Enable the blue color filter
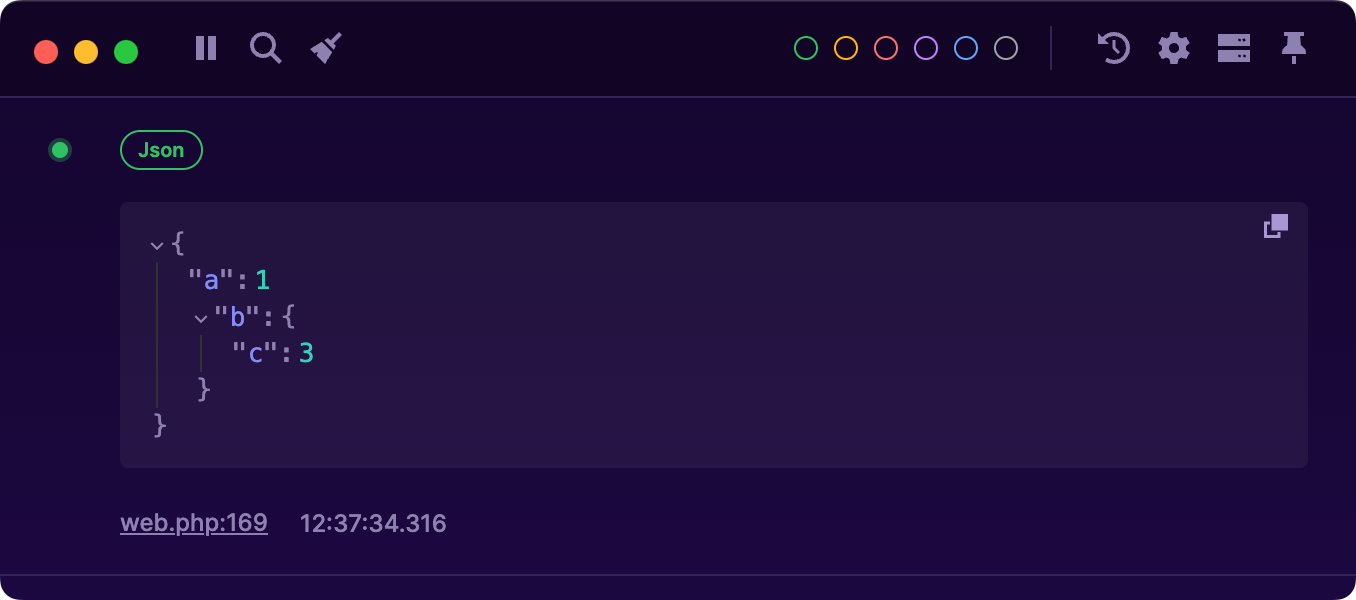This screenshot has height=600, width=1356. click(965, 48)
